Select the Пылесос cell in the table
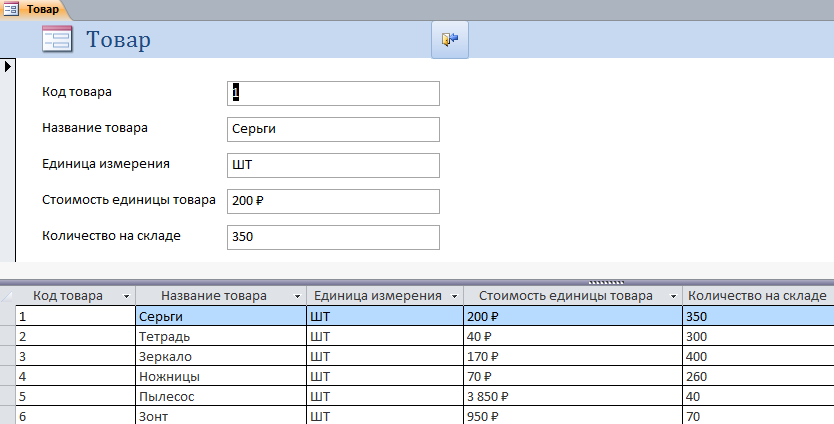 coord(221,396)
